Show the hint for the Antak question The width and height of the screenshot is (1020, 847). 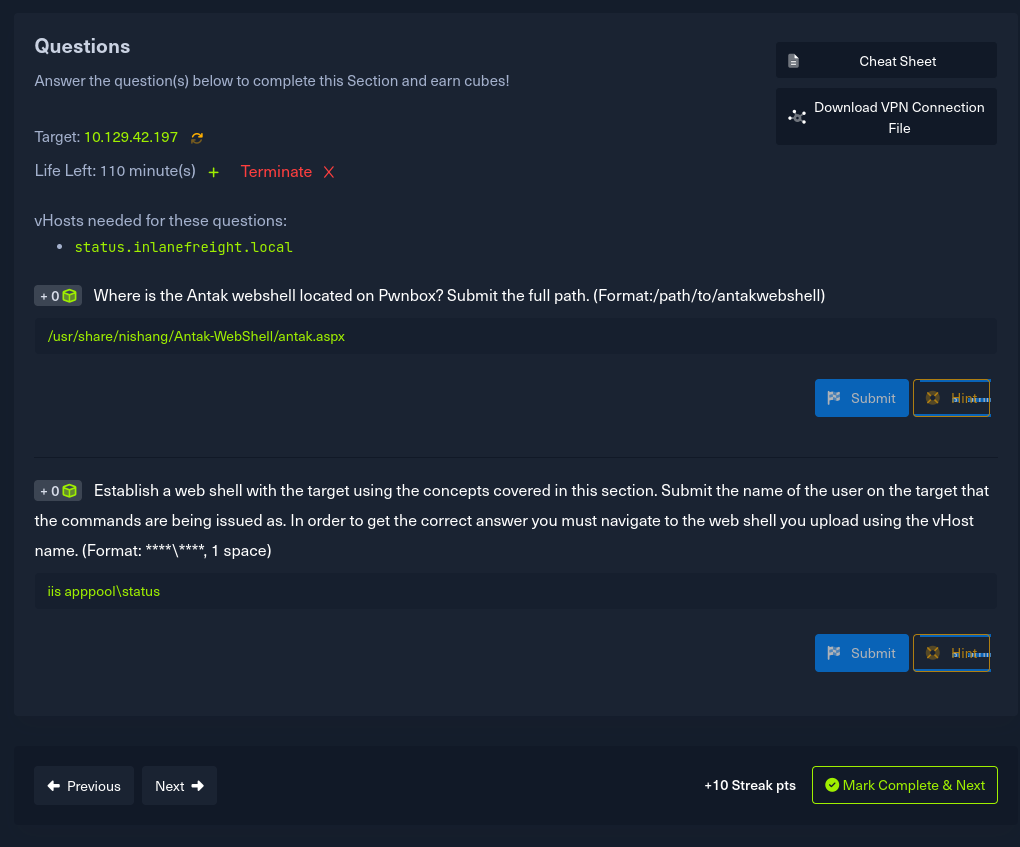(951, 398)
